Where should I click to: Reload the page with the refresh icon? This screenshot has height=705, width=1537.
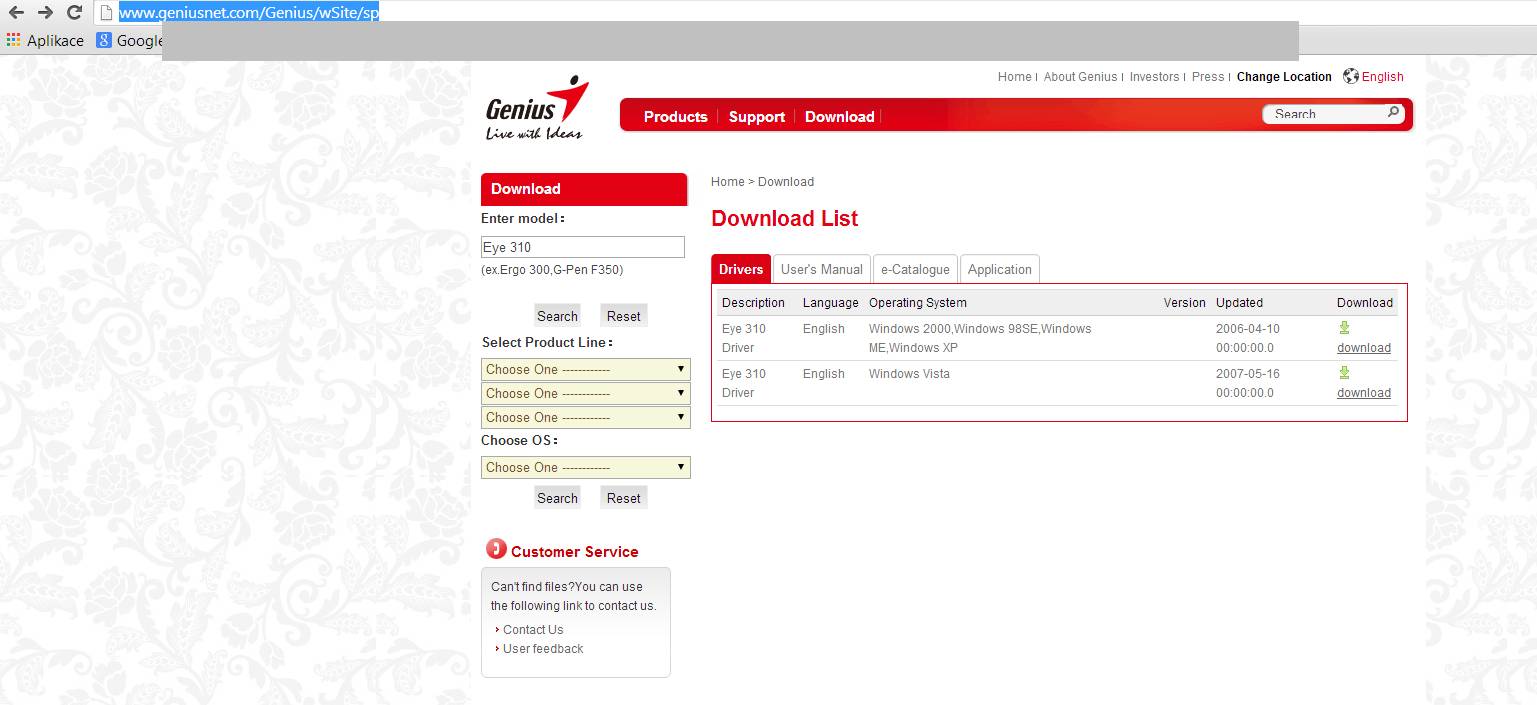pyautogui.click(x=74, y=13)
